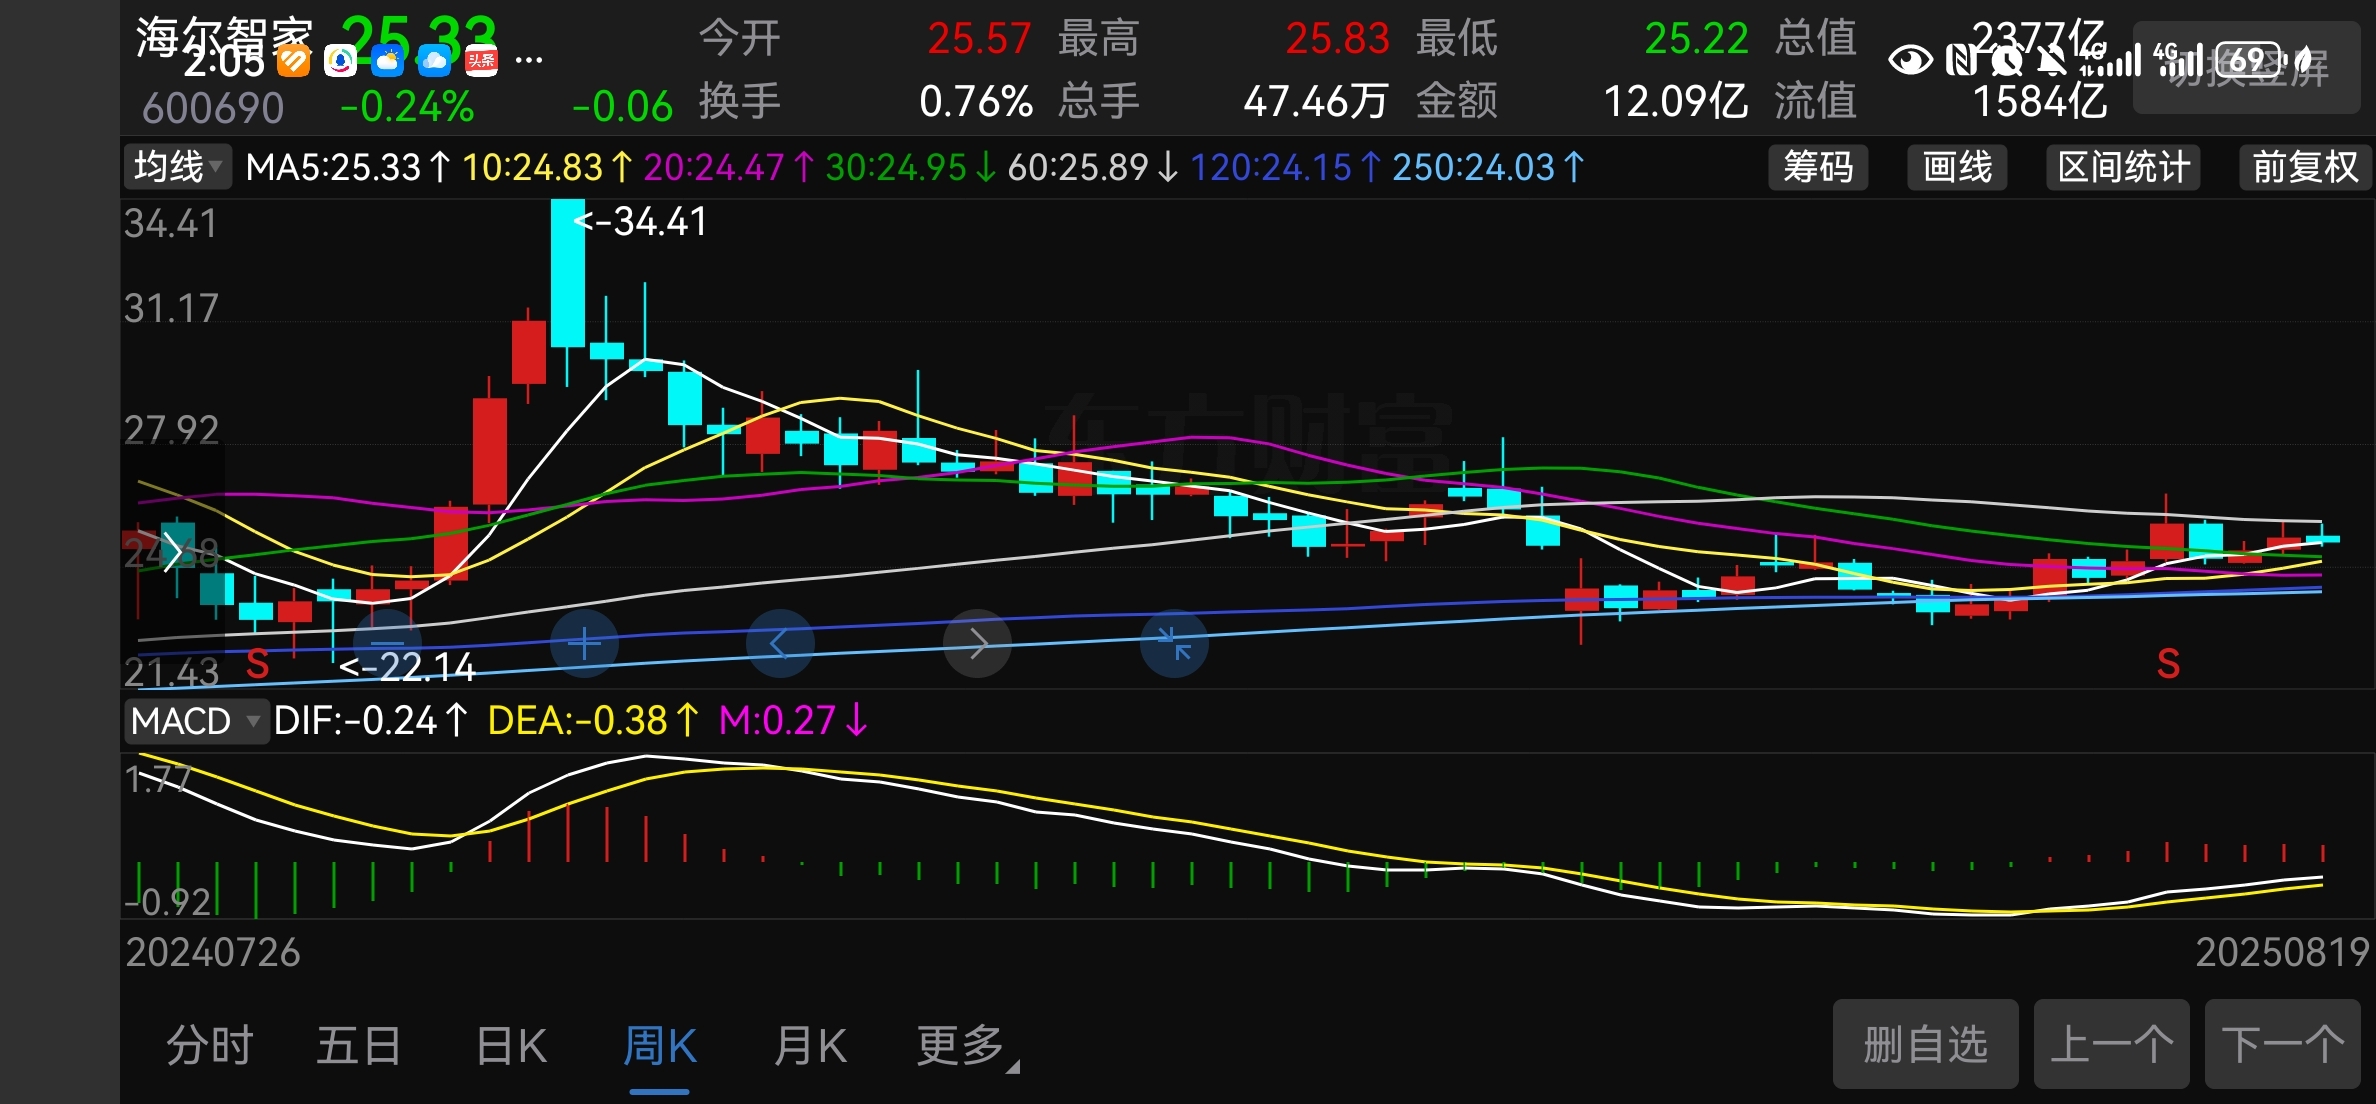Tap the shrink arrows chart control

point(1174,644)
